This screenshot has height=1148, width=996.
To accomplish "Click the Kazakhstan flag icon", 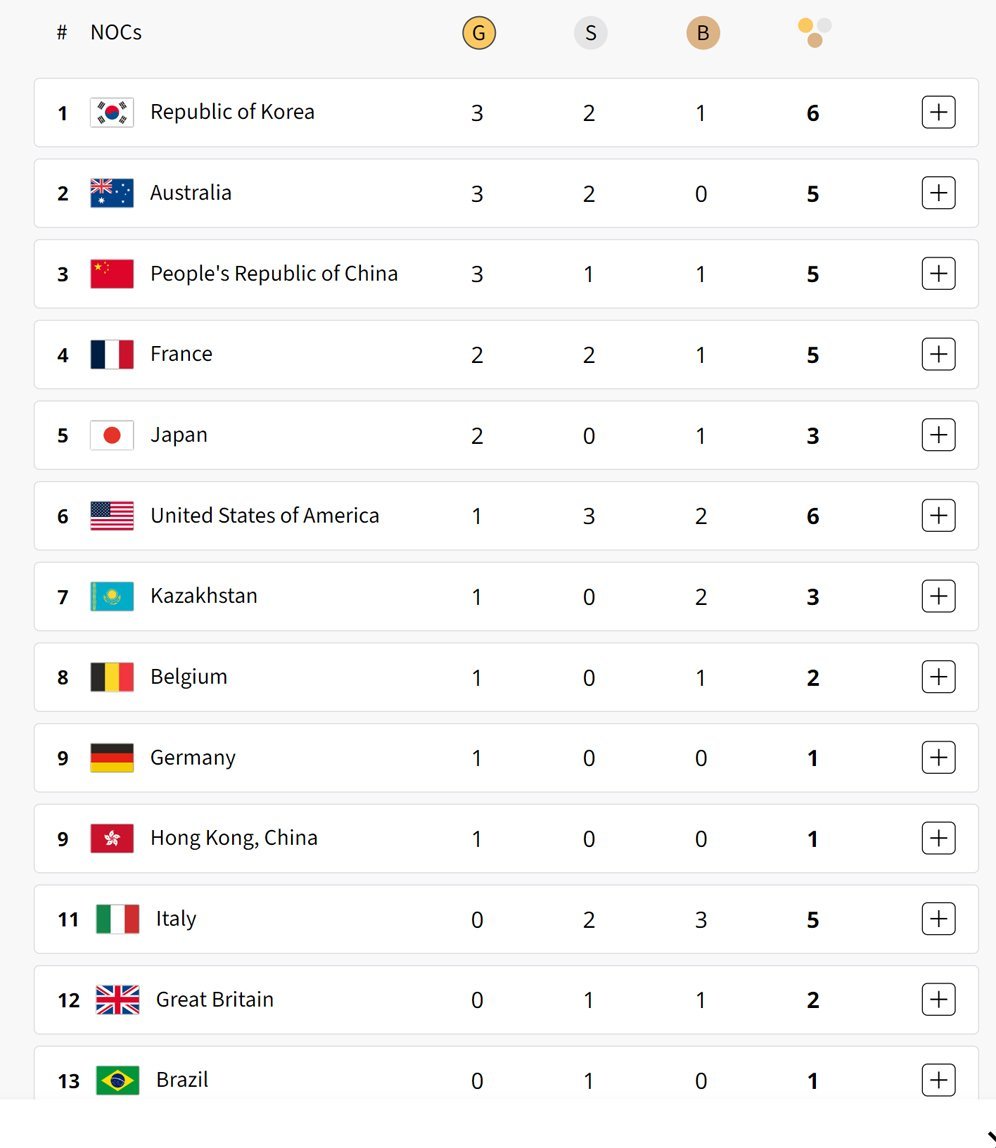I will [x=112, y=597].
